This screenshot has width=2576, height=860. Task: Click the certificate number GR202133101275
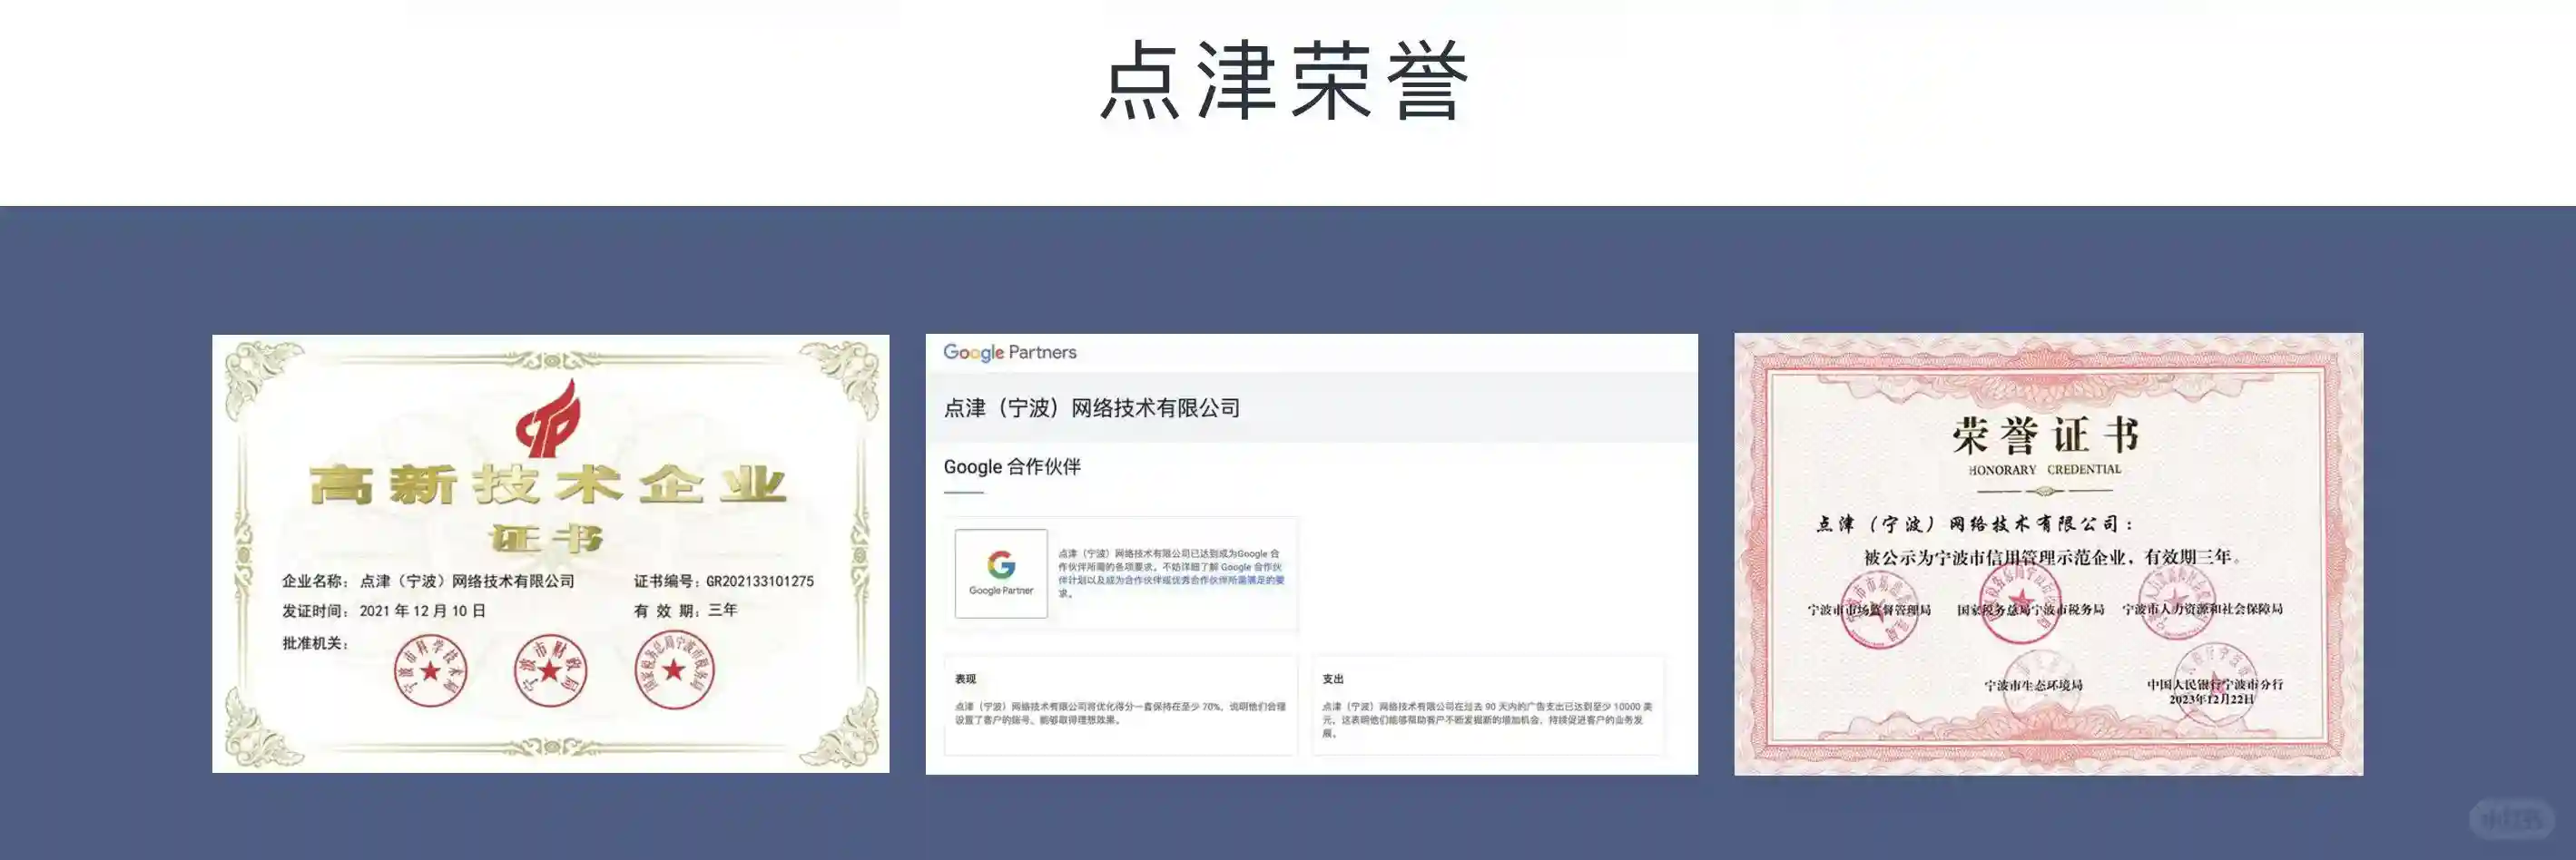click(x=759, y=581)
